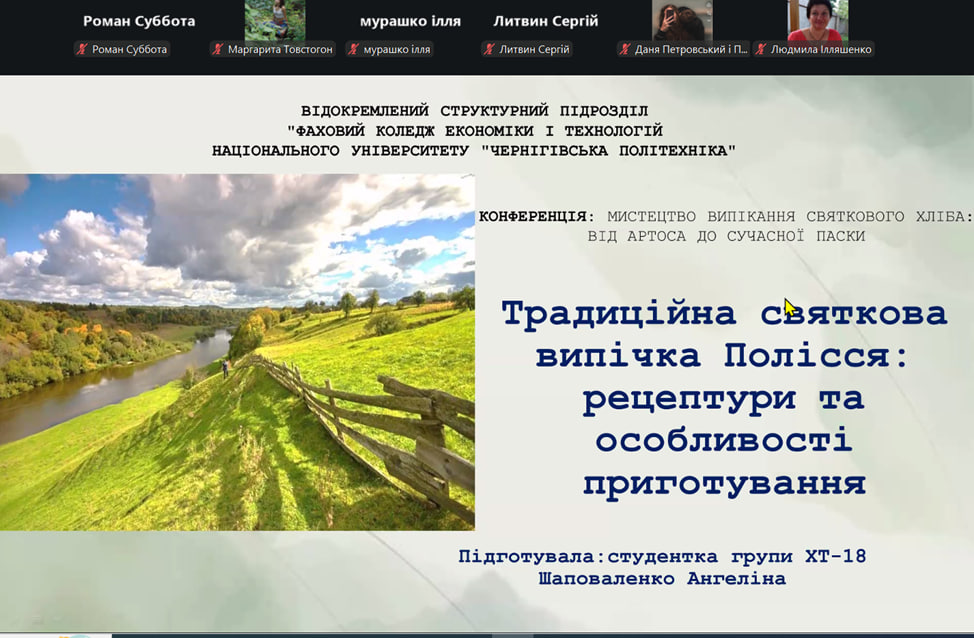
Task: Click the river landscape photo on slide
Action: tap(237, 352)
